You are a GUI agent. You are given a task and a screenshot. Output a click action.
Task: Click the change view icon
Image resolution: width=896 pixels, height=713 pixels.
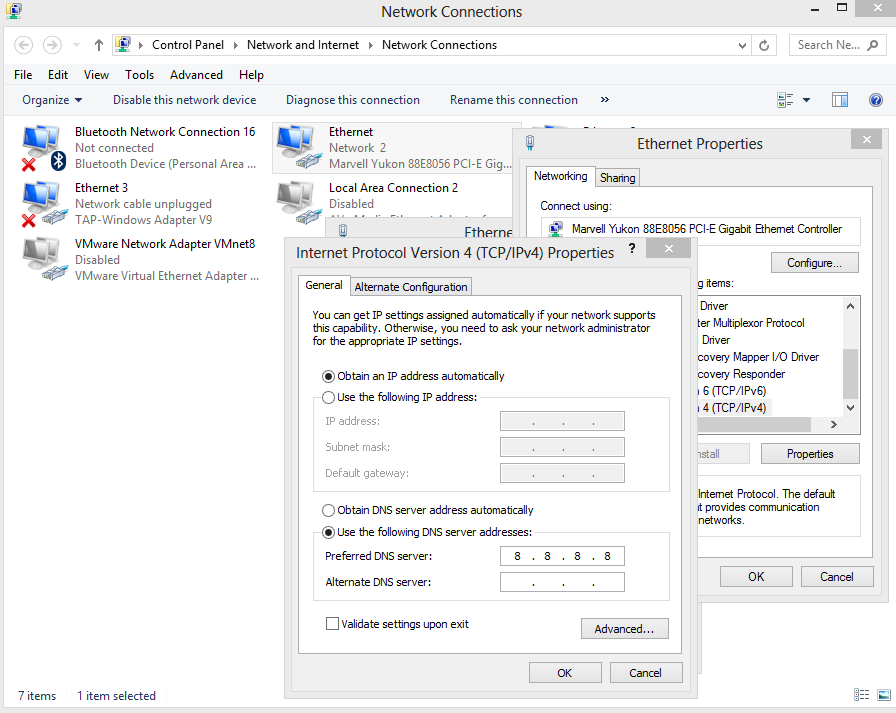(786, 100)
